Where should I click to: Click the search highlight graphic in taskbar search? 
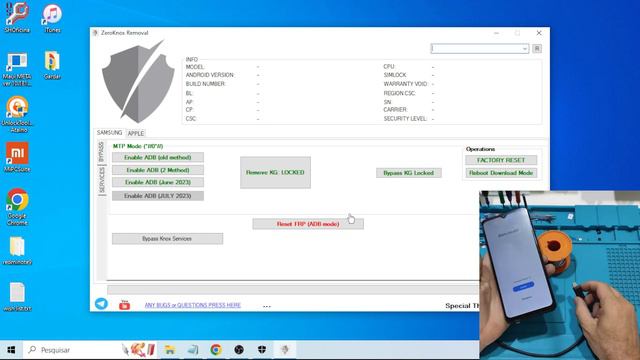138,350
